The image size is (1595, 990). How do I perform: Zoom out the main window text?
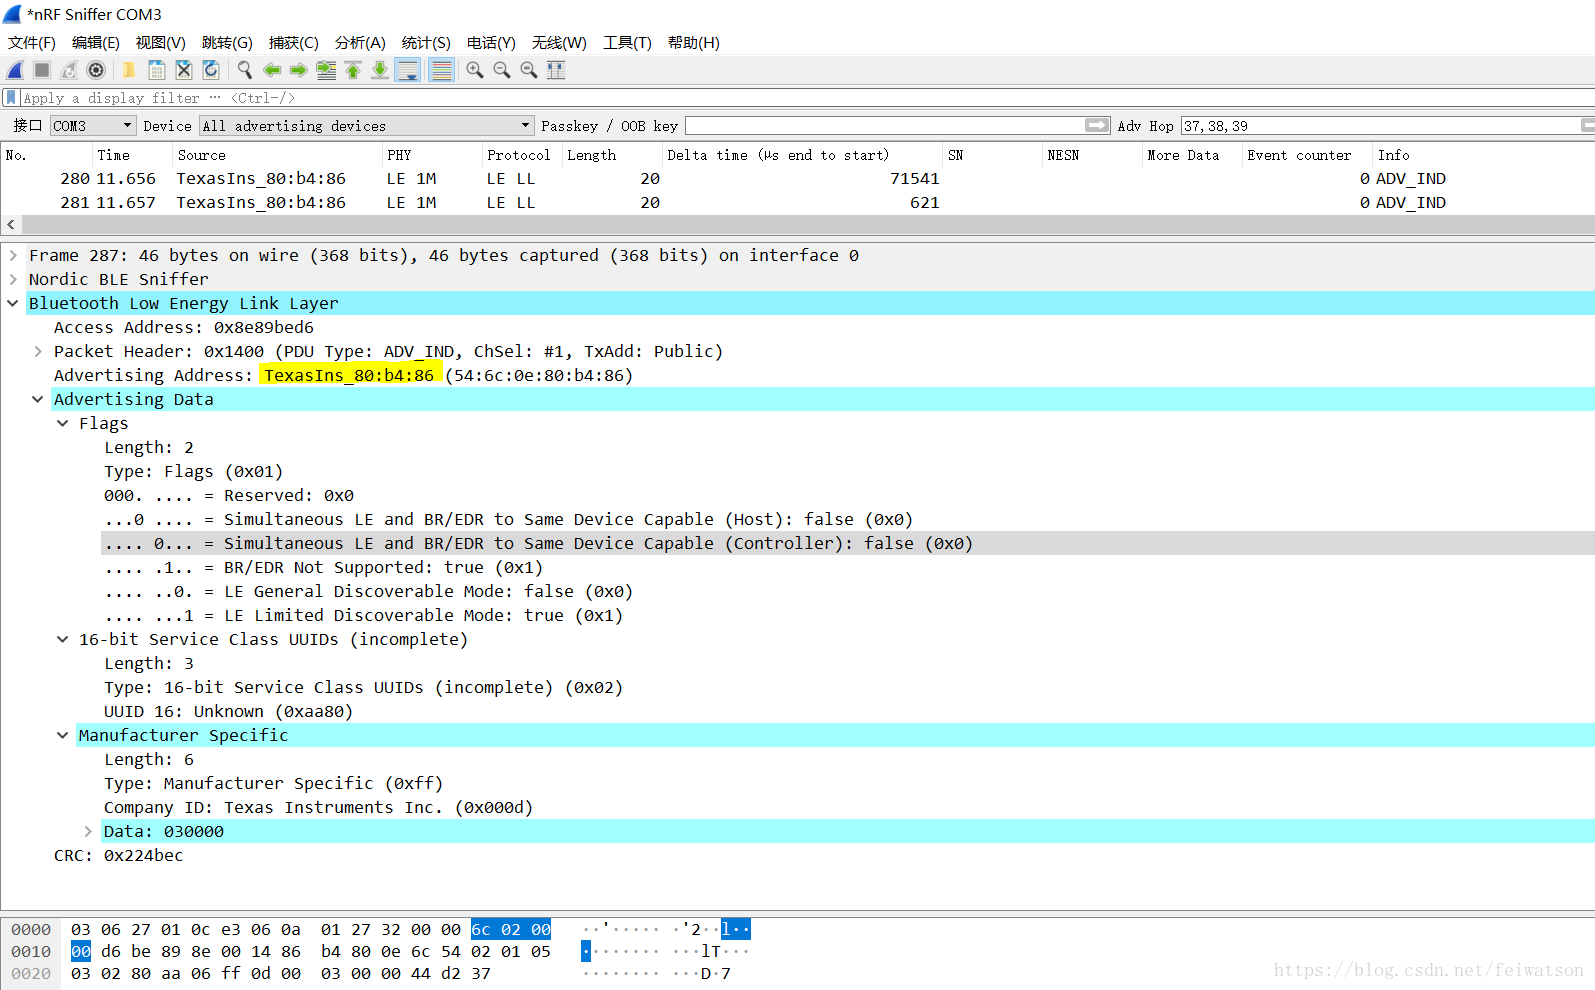[502, 70]
